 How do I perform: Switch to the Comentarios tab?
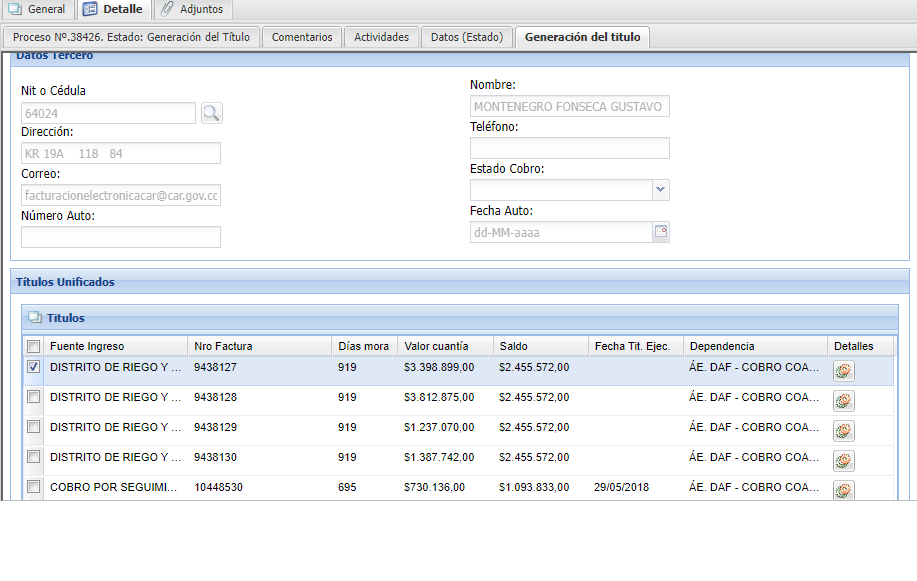pyautogui.click(x=302, y=37)
